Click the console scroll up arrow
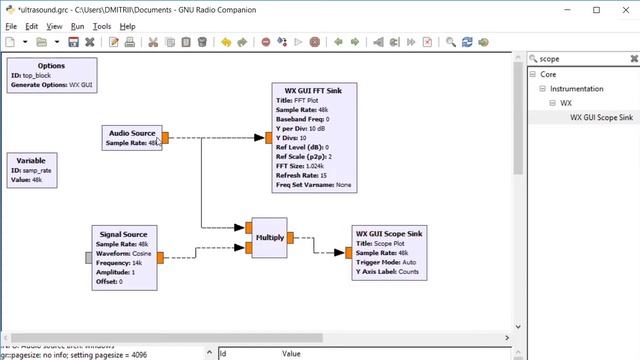 (209, 352)
